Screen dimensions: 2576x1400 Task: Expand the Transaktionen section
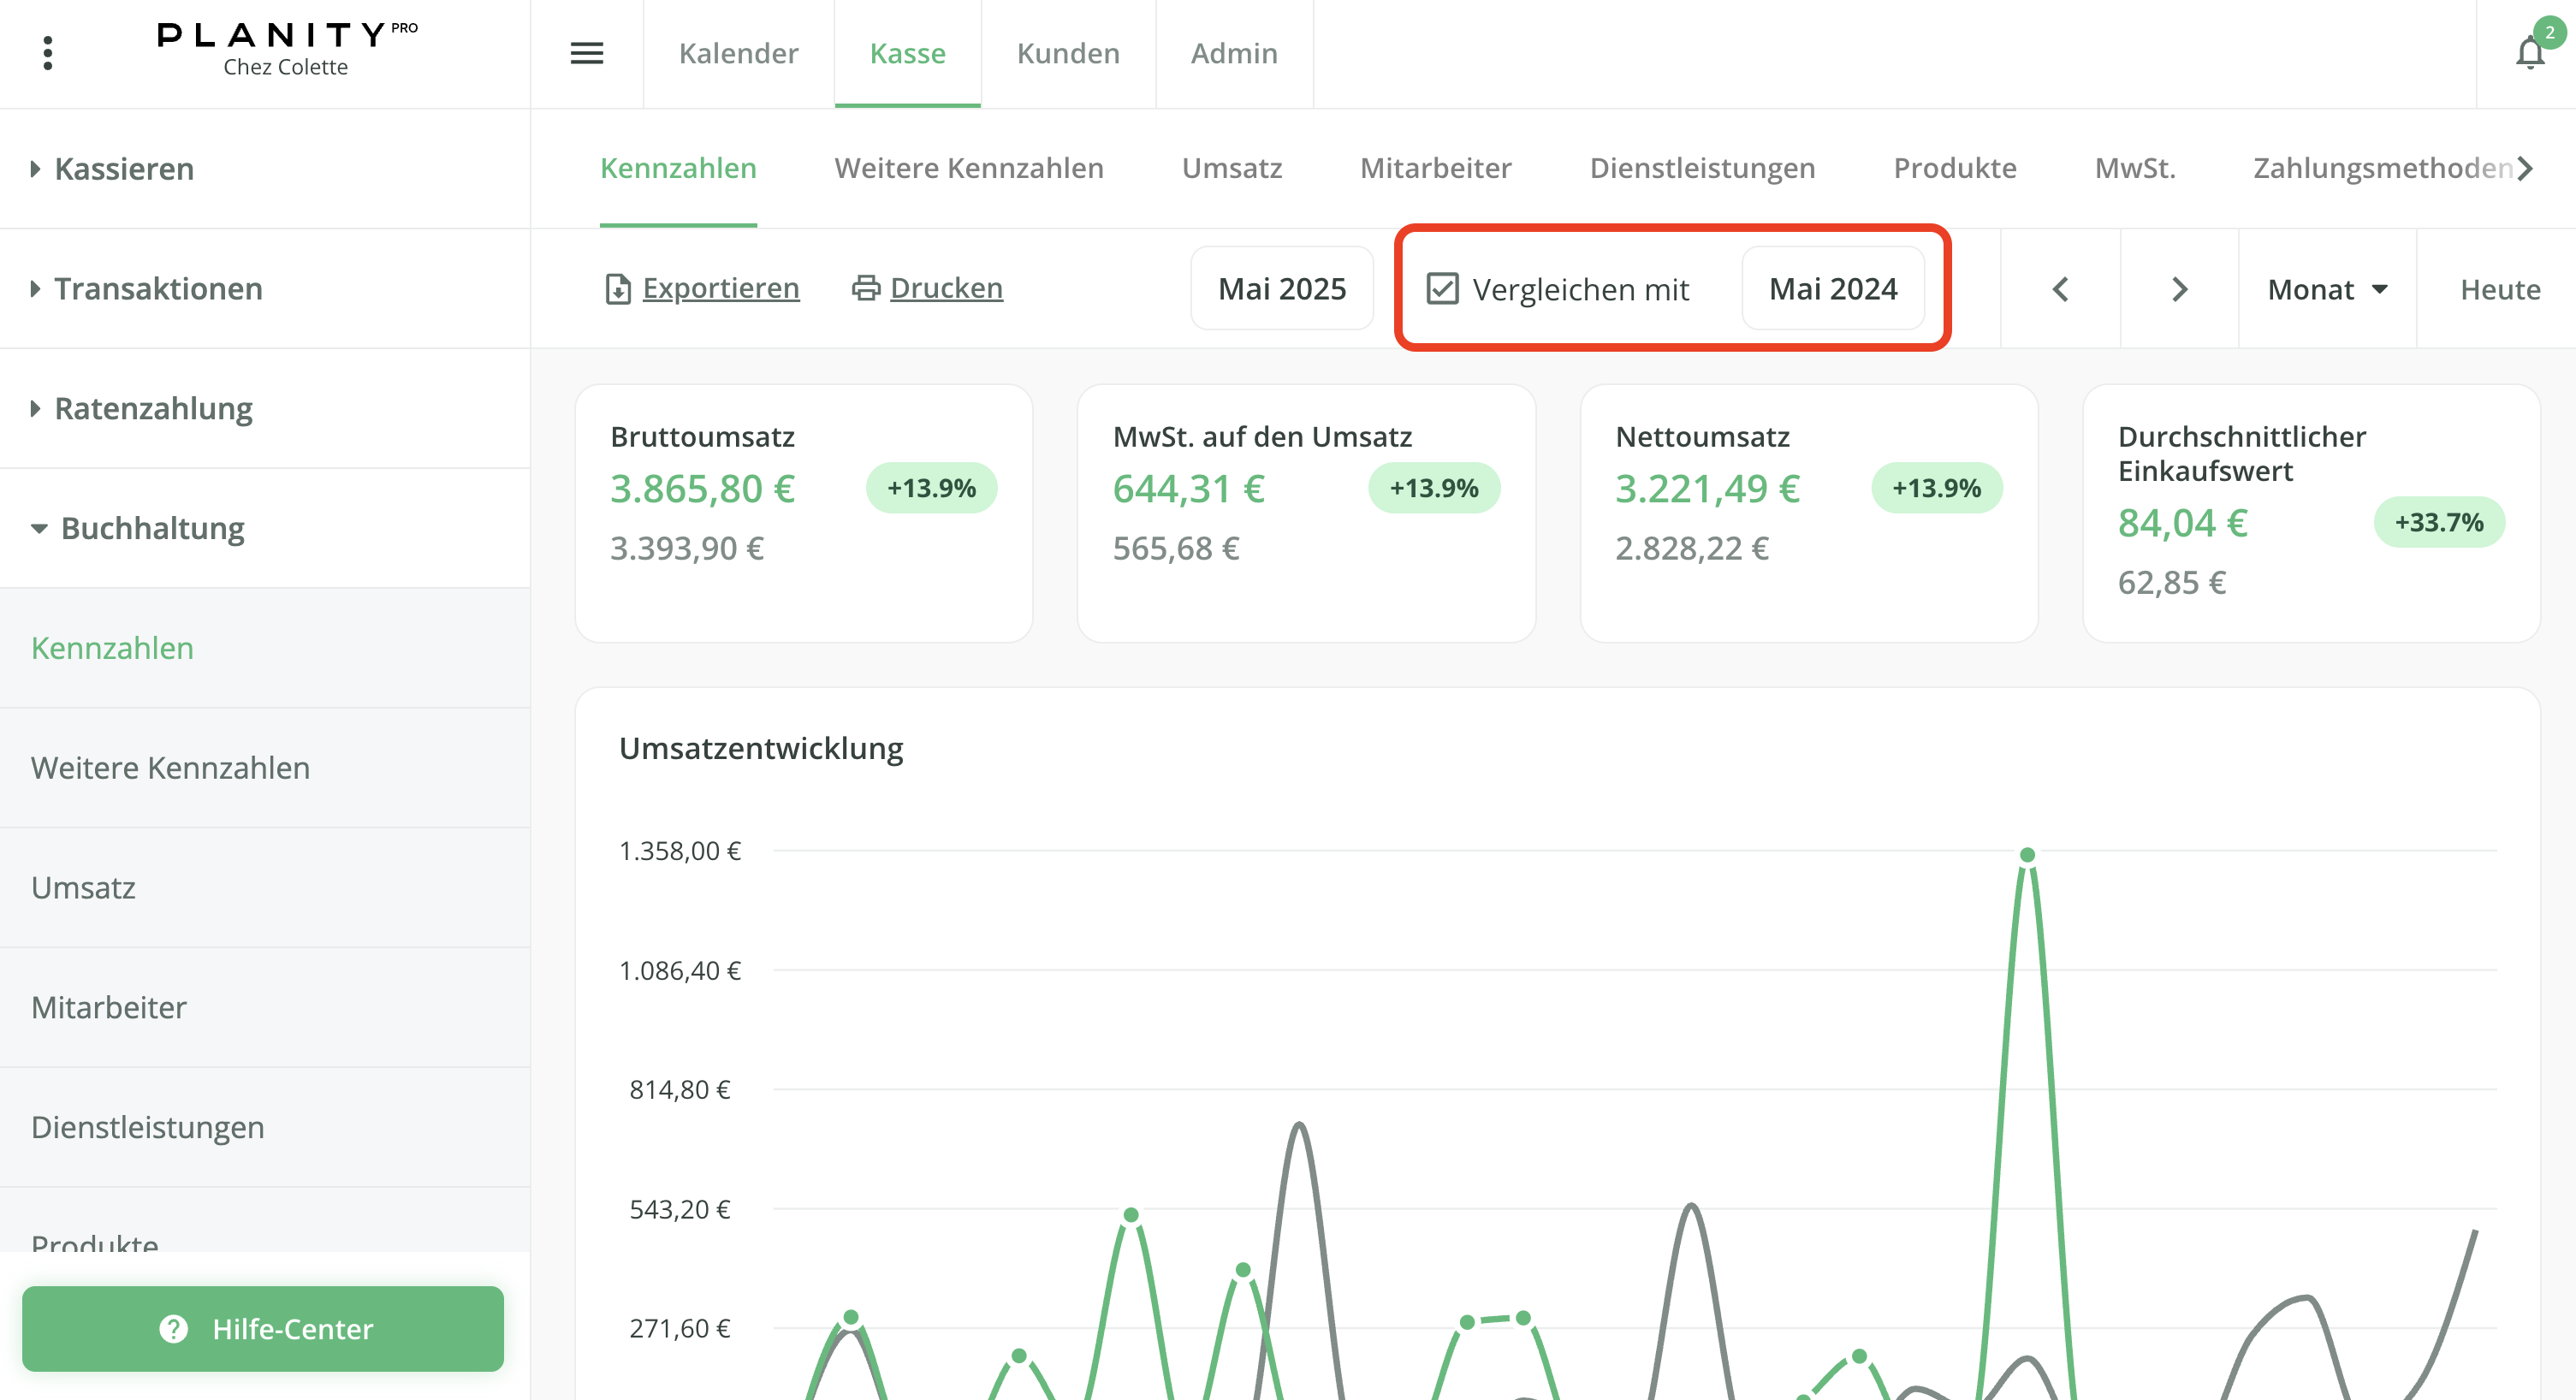pos(265,289)
